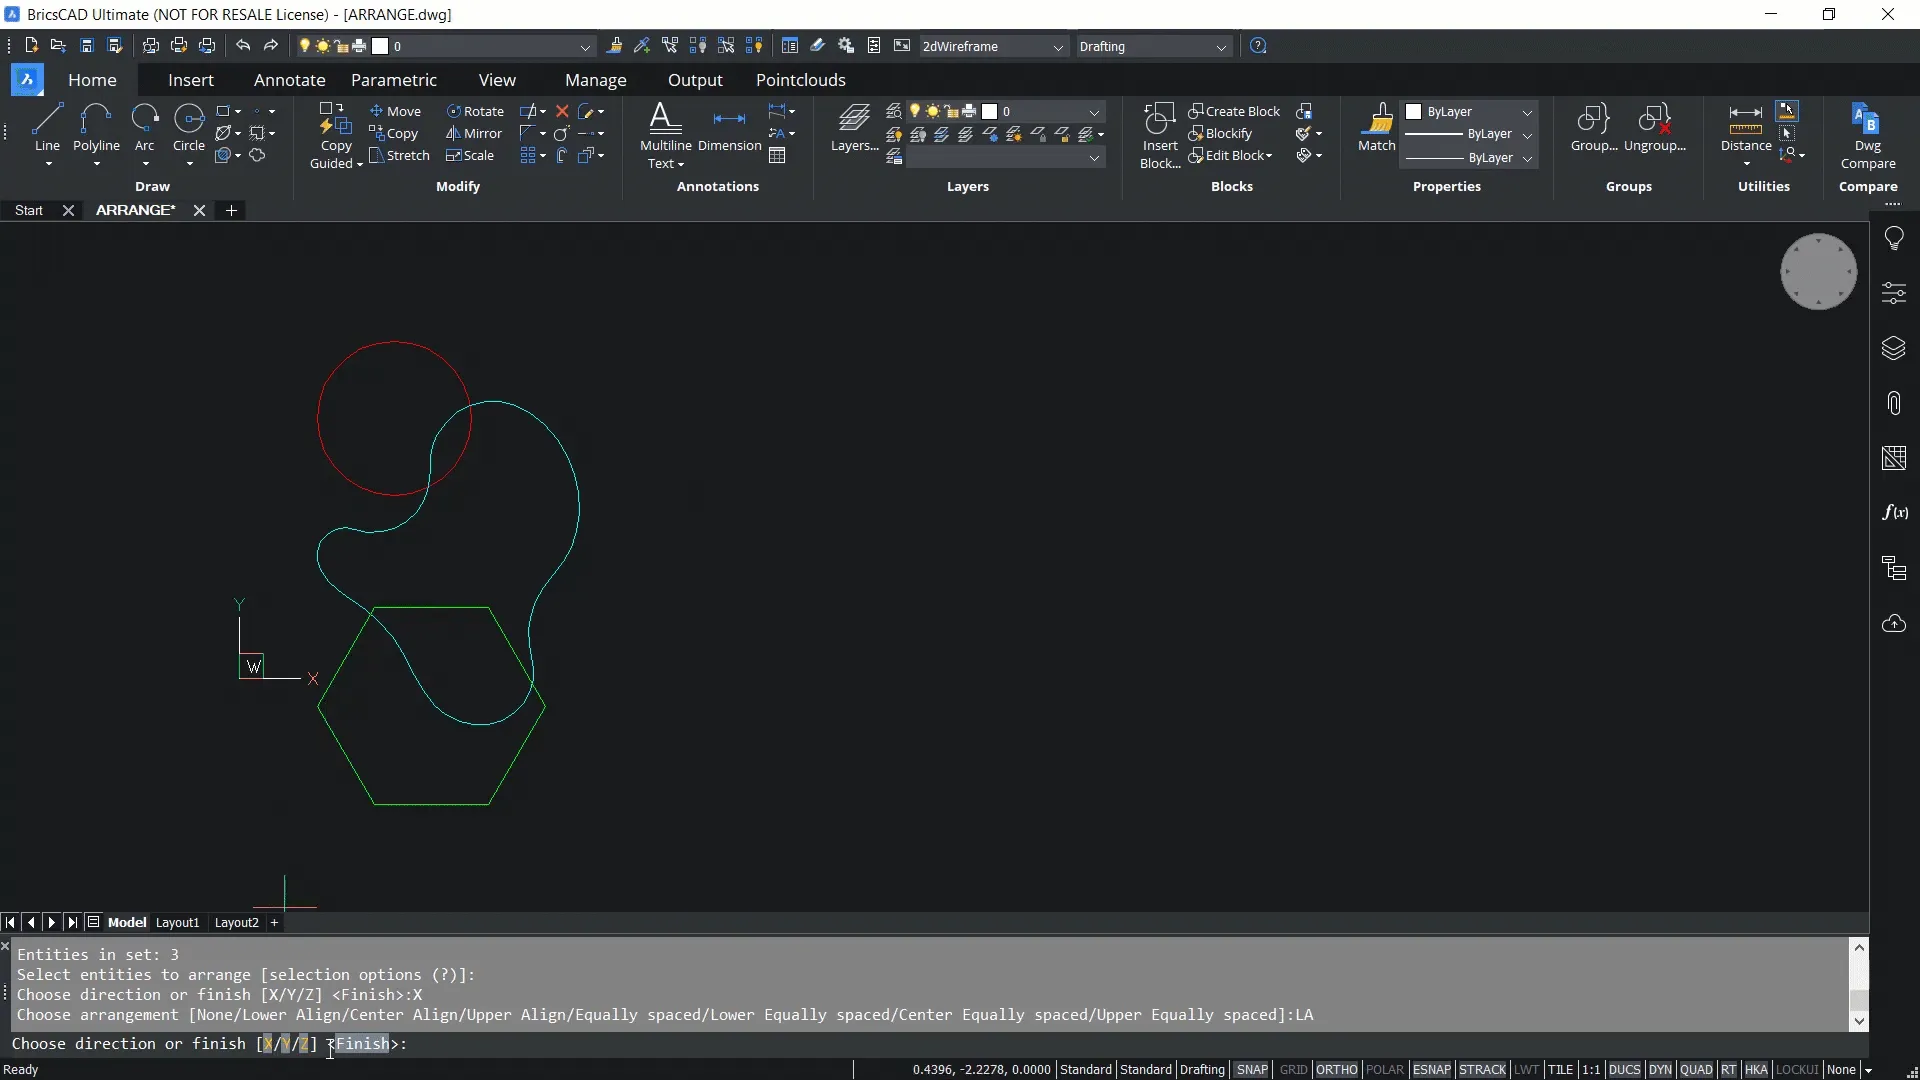Select the Line tool
Viewport: 1920px width, 1080px height.
tap(47, 128)
